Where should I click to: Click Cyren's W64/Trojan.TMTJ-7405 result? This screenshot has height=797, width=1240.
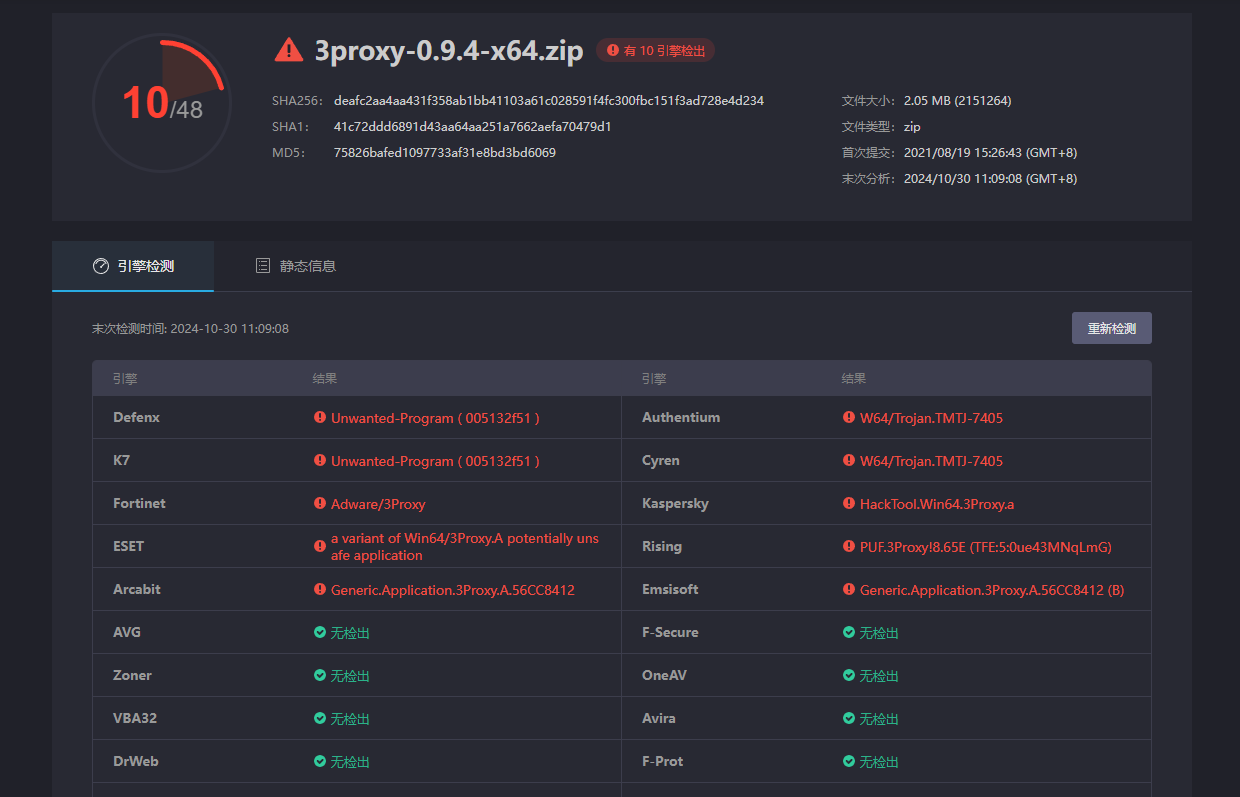pos(931,461)
